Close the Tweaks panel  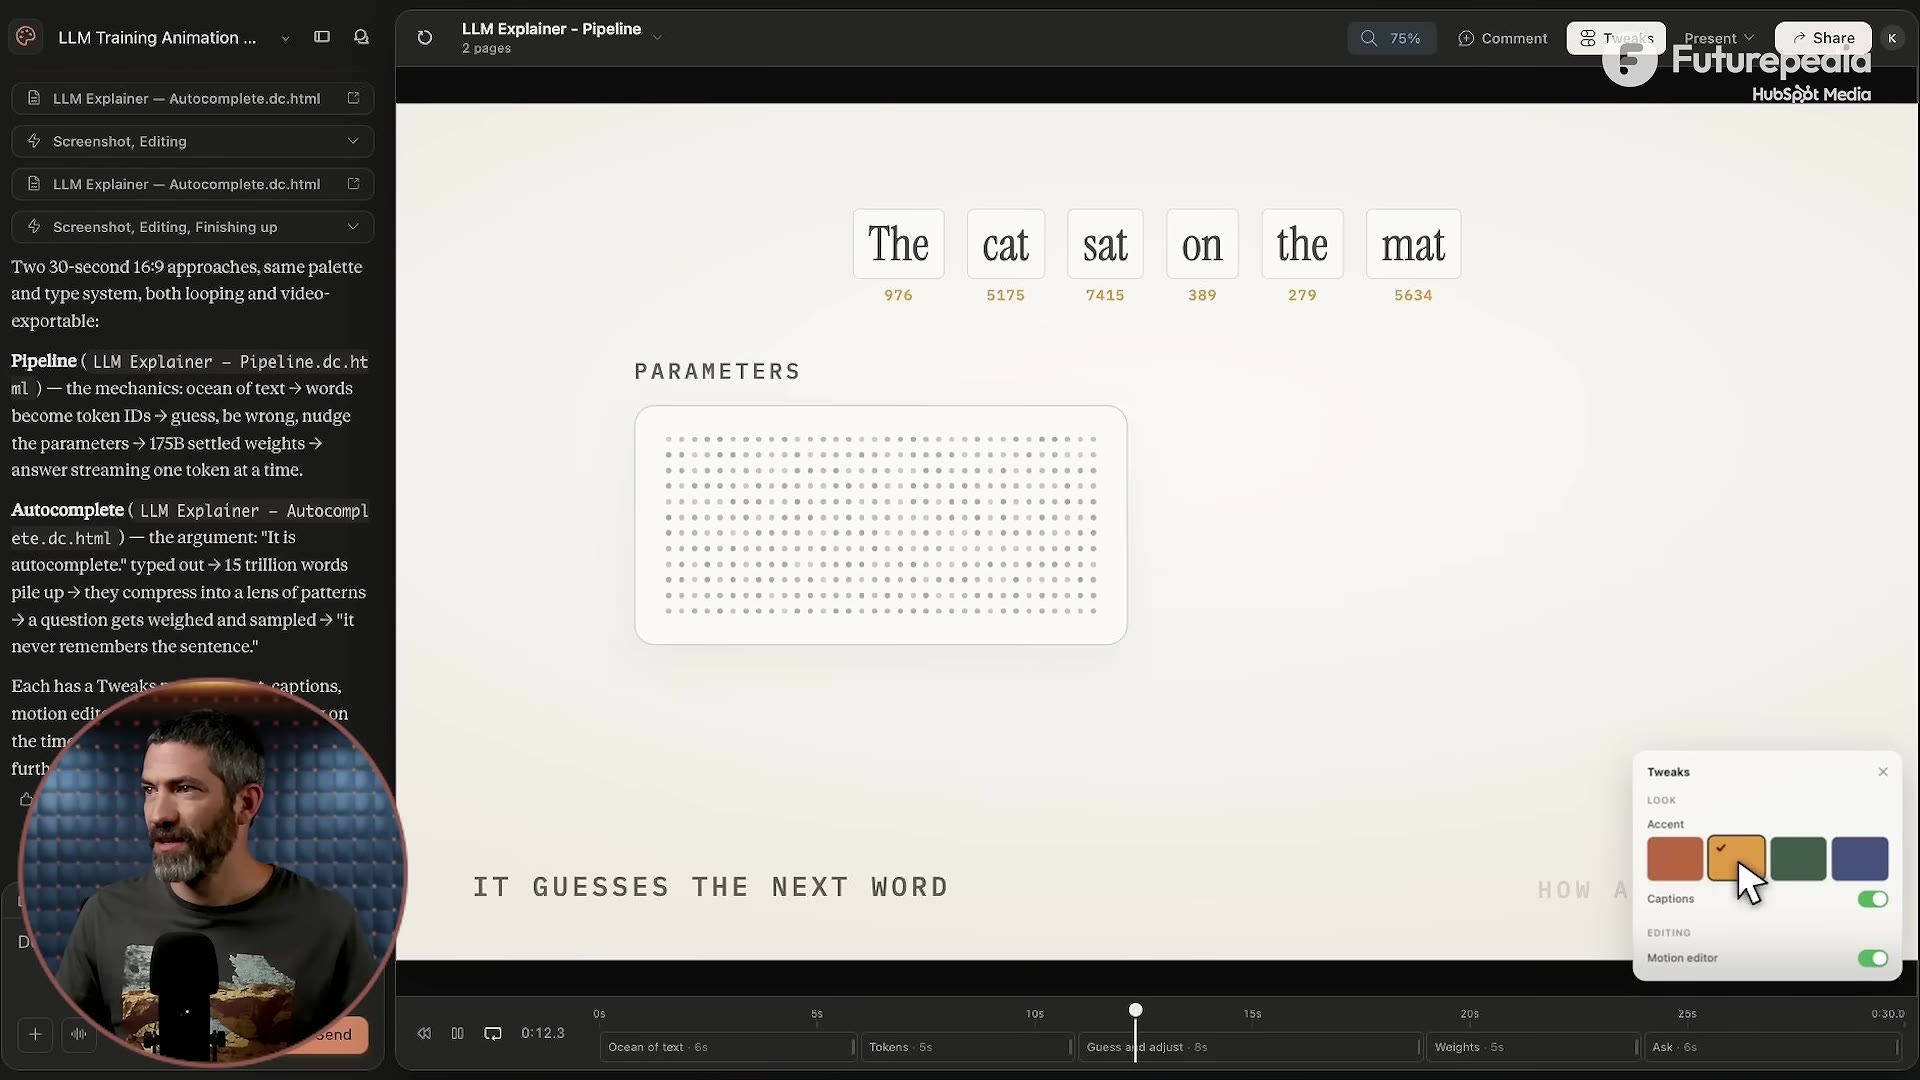pos(1883,772)
